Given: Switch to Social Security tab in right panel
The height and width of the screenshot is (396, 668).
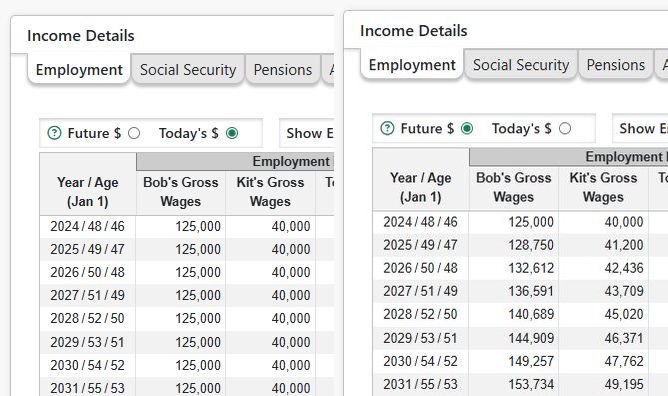Looking at the screenshot, I should click(x=521, y=65).
